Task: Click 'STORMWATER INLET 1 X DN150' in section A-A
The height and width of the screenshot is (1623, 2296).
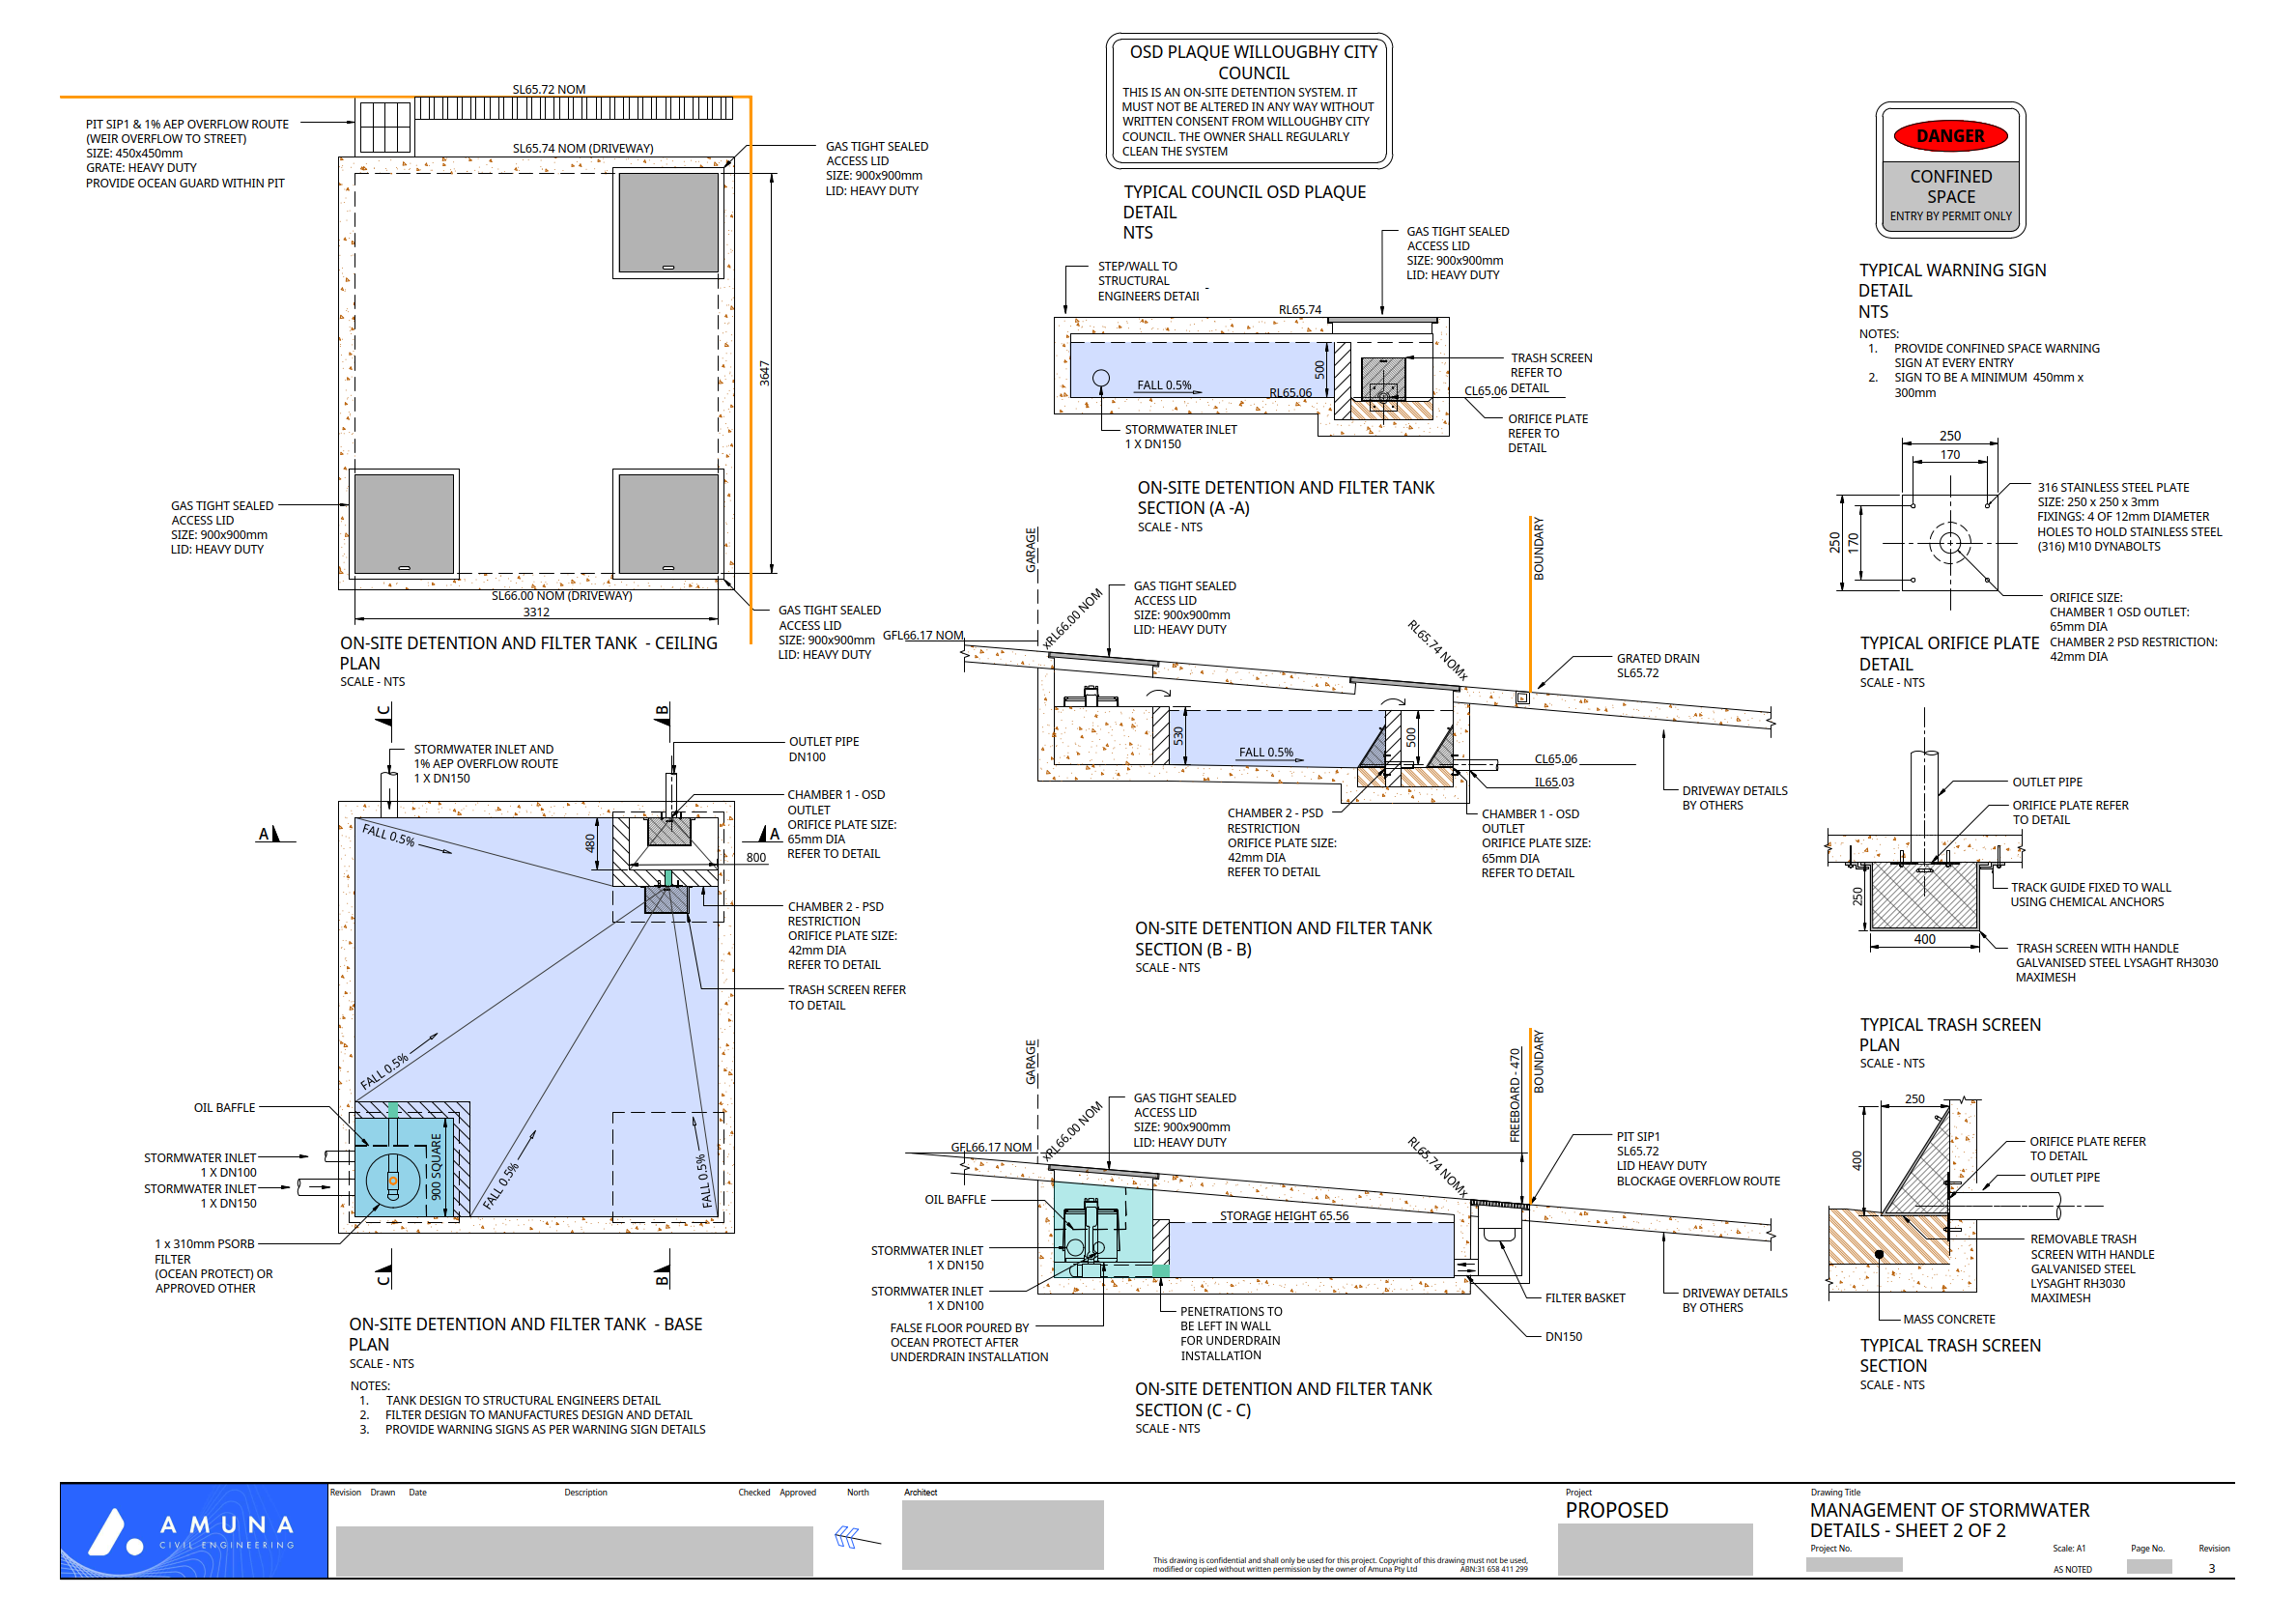Action: point(1180,436)
